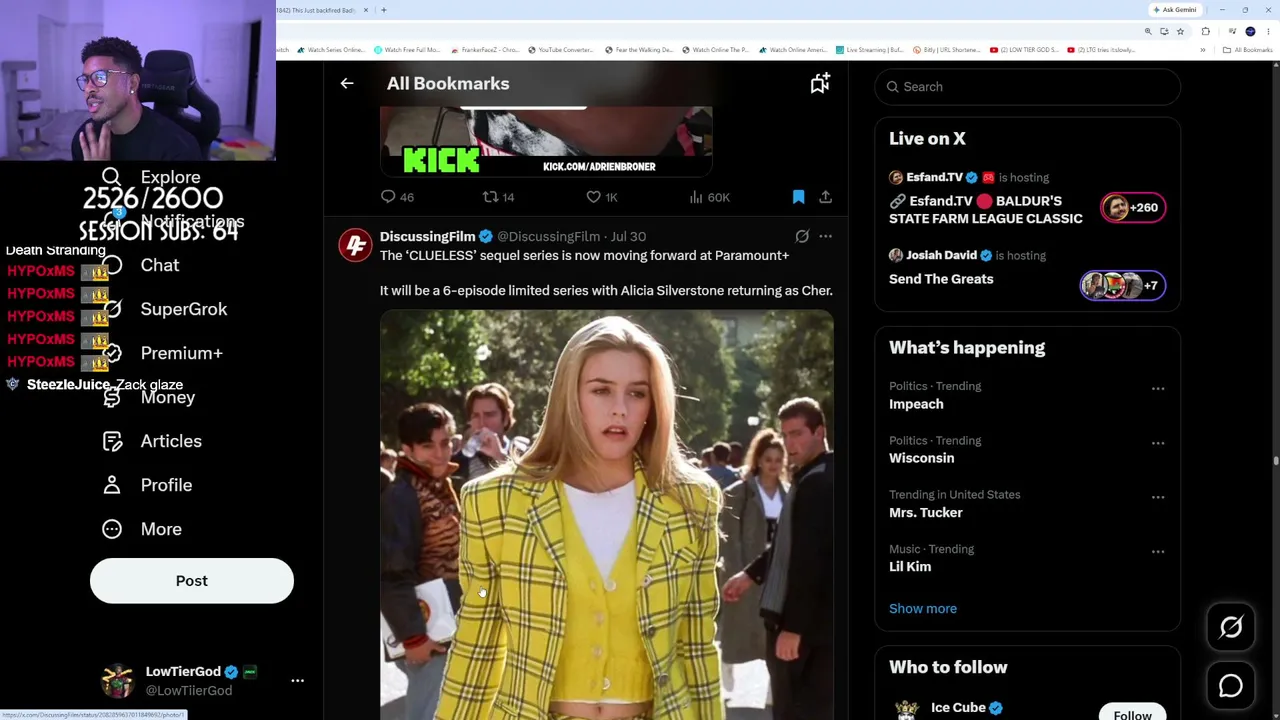Open Josiah David Send The Greats broadcast

(x=941, y=279)
